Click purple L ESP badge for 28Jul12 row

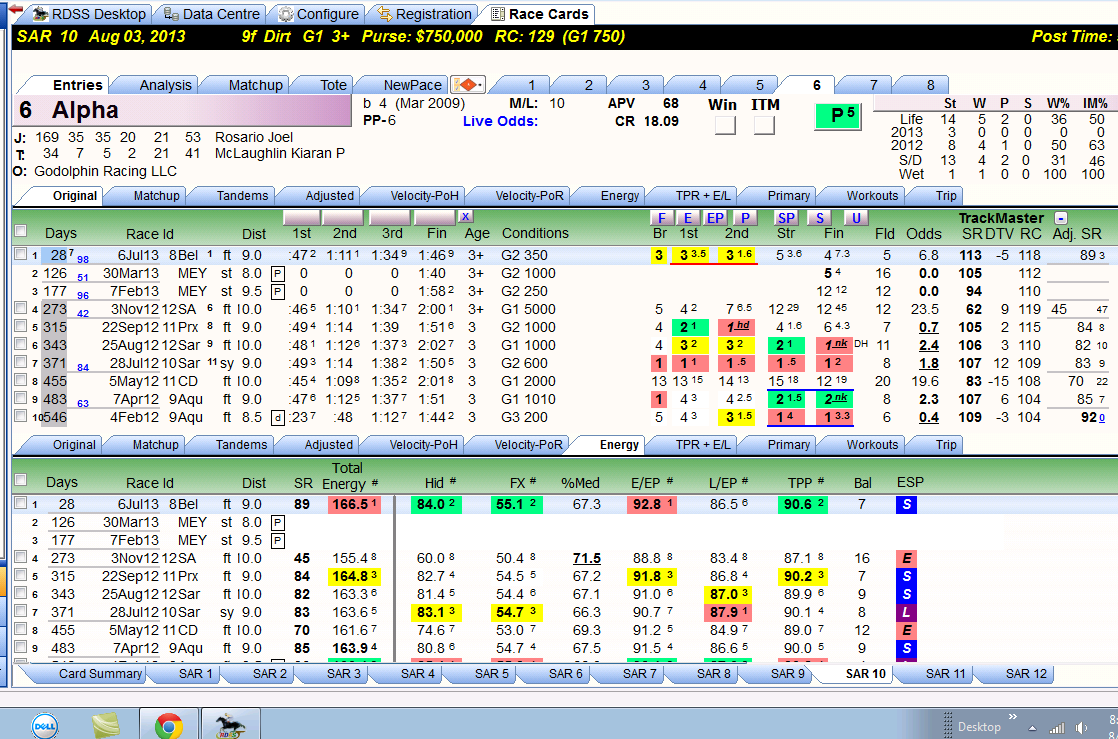[906, 612]
